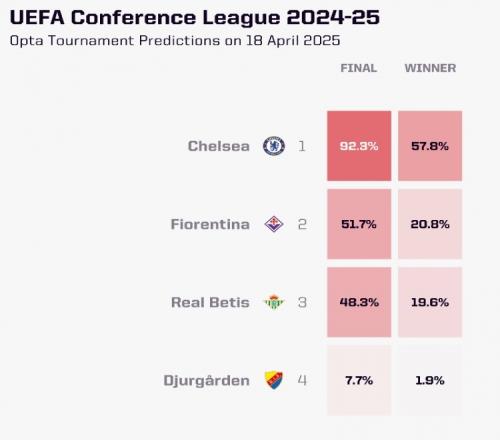500x440 pixels.
Task: Click the Chelsea team name
Action: point(219,146)
